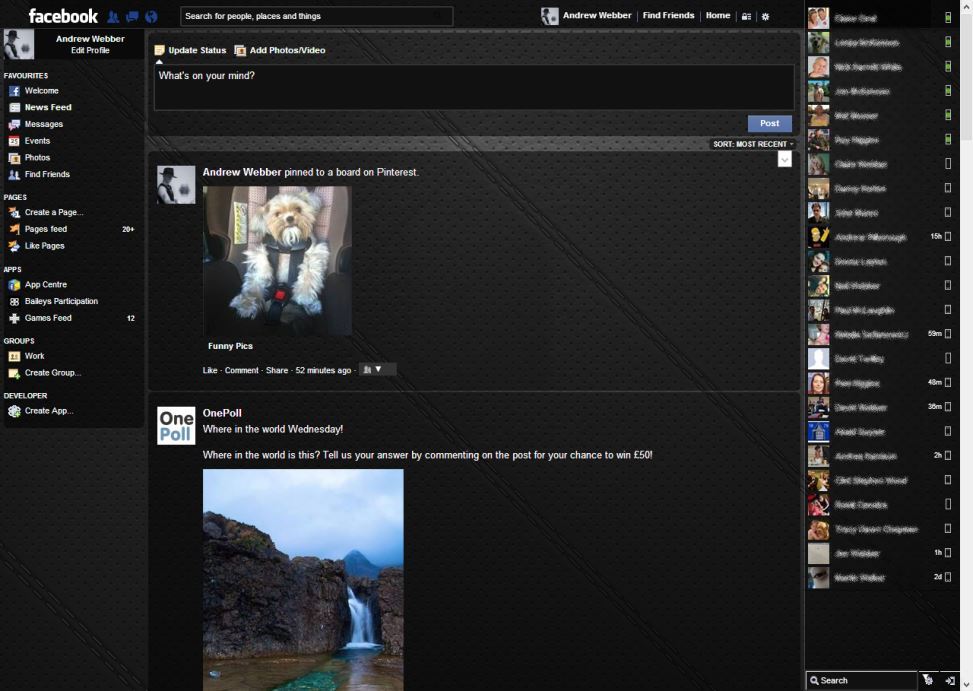Click Andrew Webber avatar in Pinterest post

tap(176, 185)
